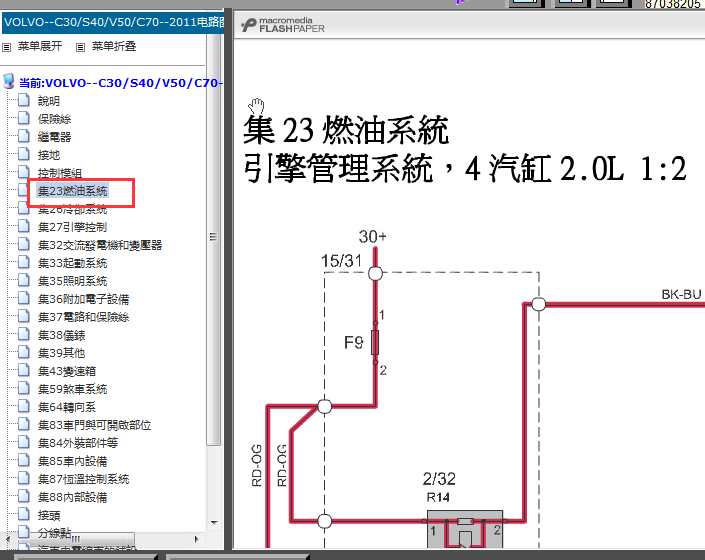Click the page icon beside 集35照明系統
Viewport: 705px width, 560px height.
point(24,280)
